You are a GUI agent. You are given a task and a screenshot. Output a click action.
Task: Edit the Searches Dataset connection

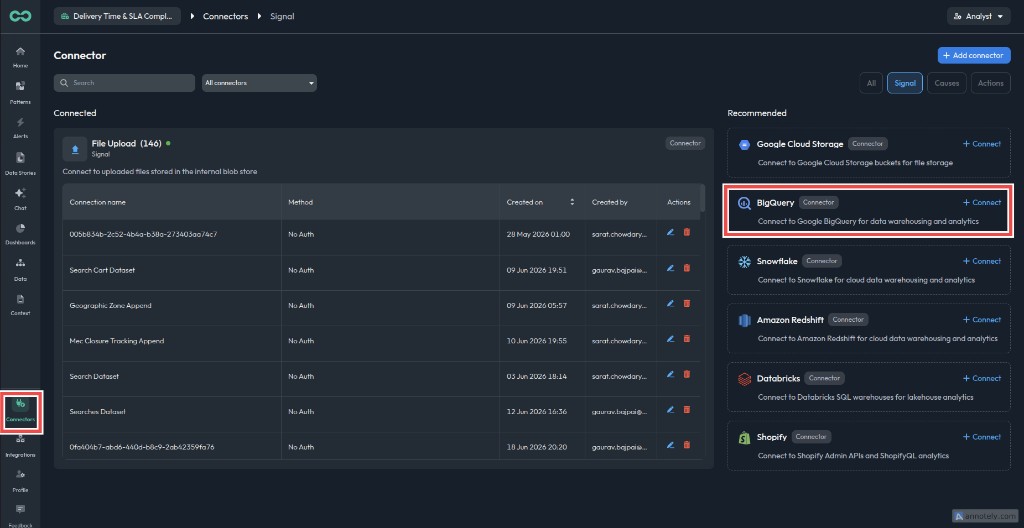click(x=670, y=410)
